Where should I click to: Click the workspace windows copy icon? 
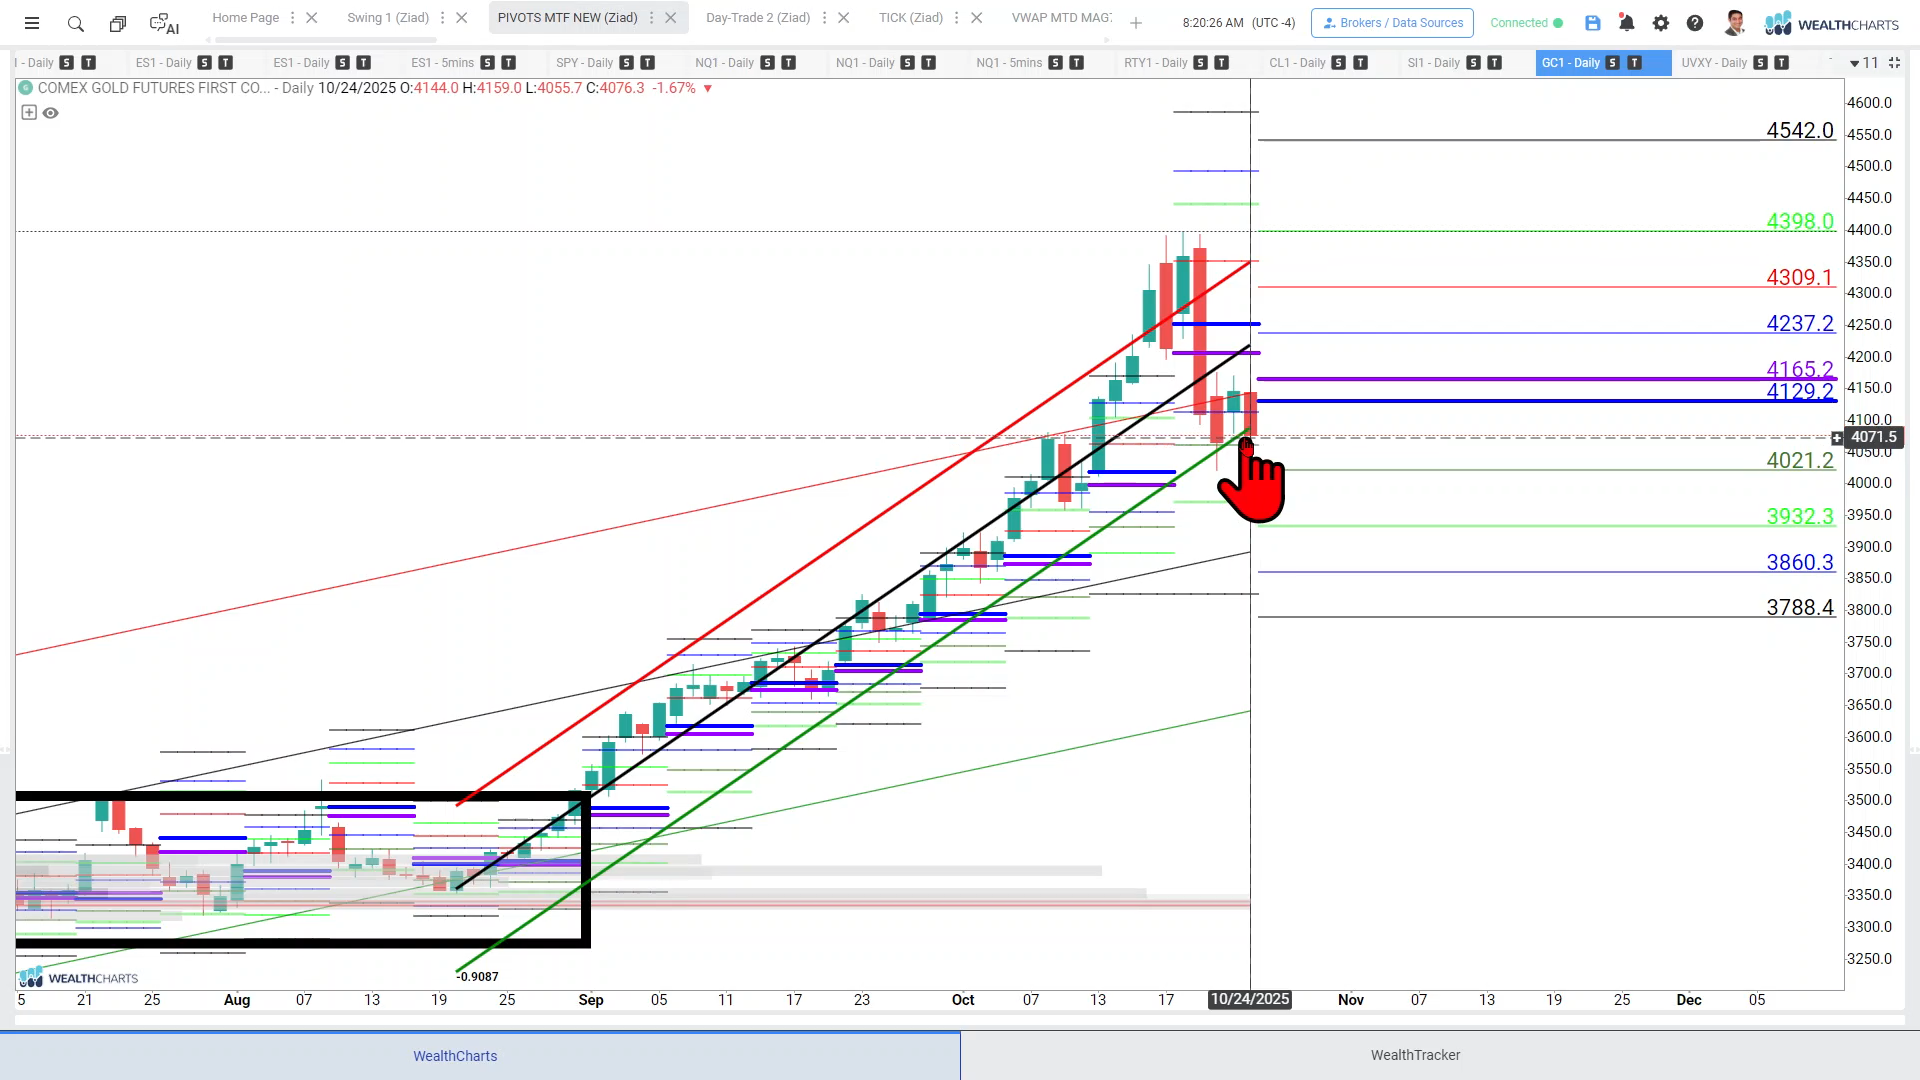[x=118, y=23]
